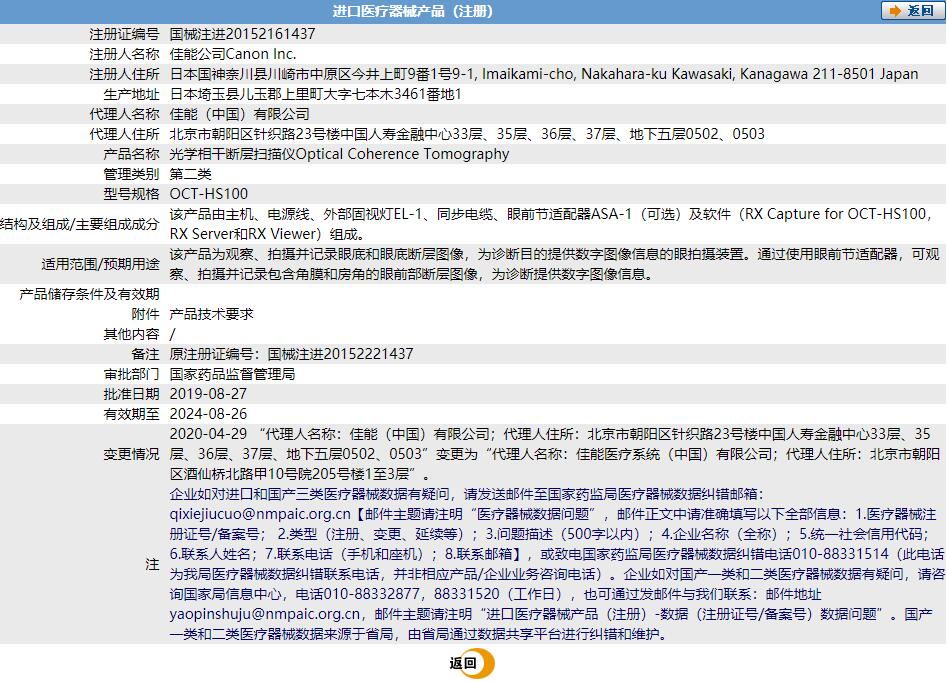Image resolution: width=947 pixels, height=681 pixels.
Task: Select agent address 北京市朝阳区针织路23号楼 in 代理人住所 row
Action: (467, 133)
